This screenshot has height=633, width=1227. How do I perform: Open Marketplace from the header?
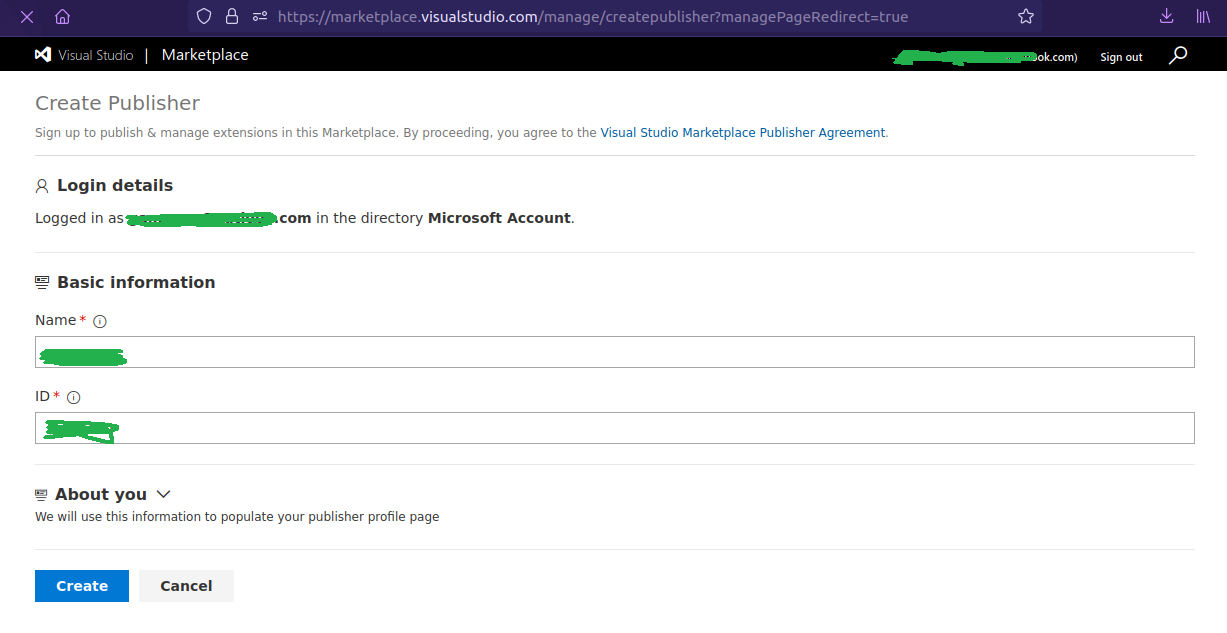pos(204,55)
